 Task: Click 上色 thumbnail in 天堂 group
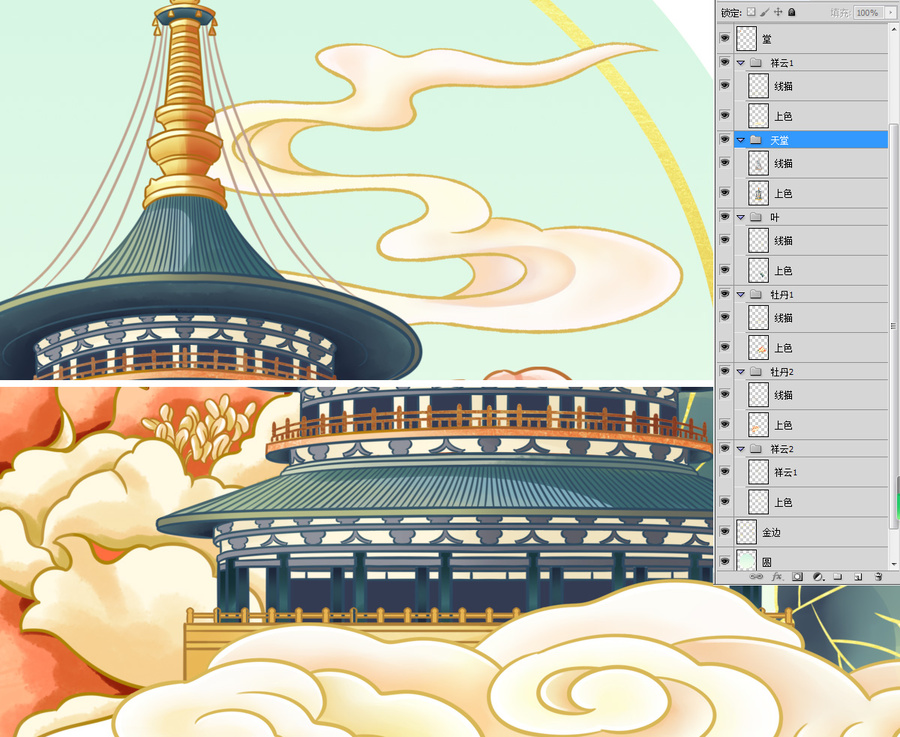click(758, 193)
